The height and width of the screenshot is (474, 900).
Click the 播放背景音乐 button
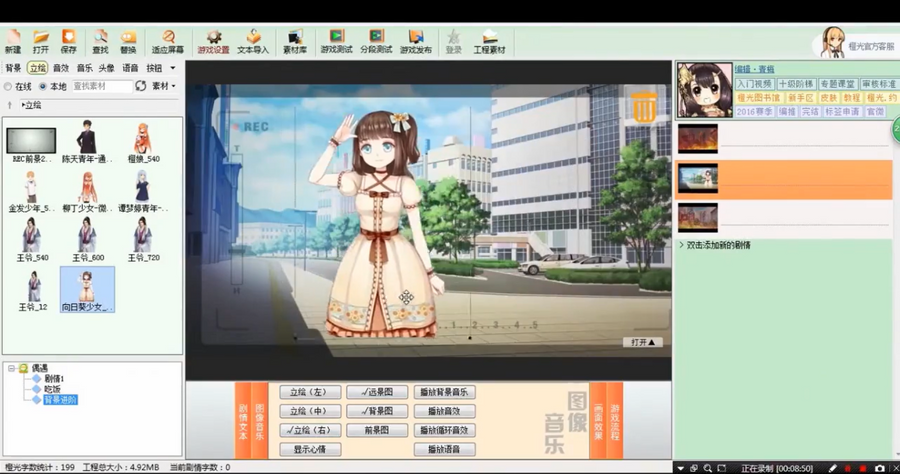tap(444, 393)
